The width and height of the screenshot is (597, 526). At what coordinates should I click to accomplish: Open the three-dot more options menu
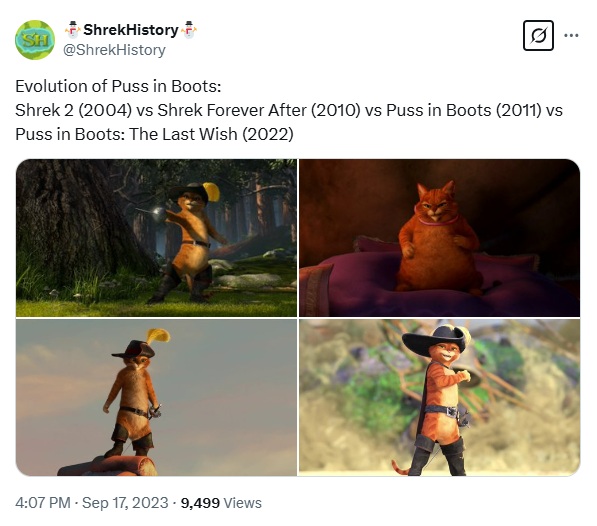[x=571, y=35]
